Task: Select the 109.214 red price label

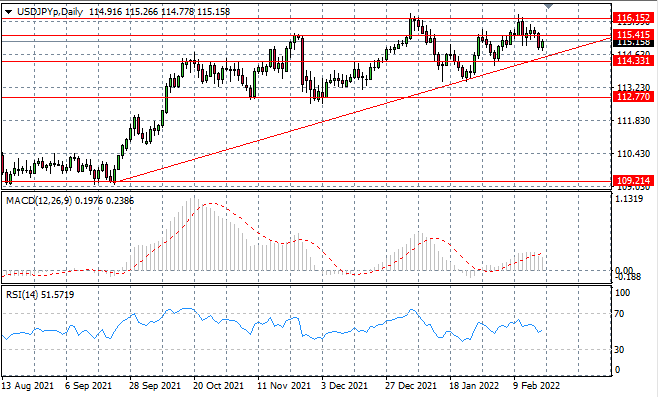Action: (x=634, y=181)
